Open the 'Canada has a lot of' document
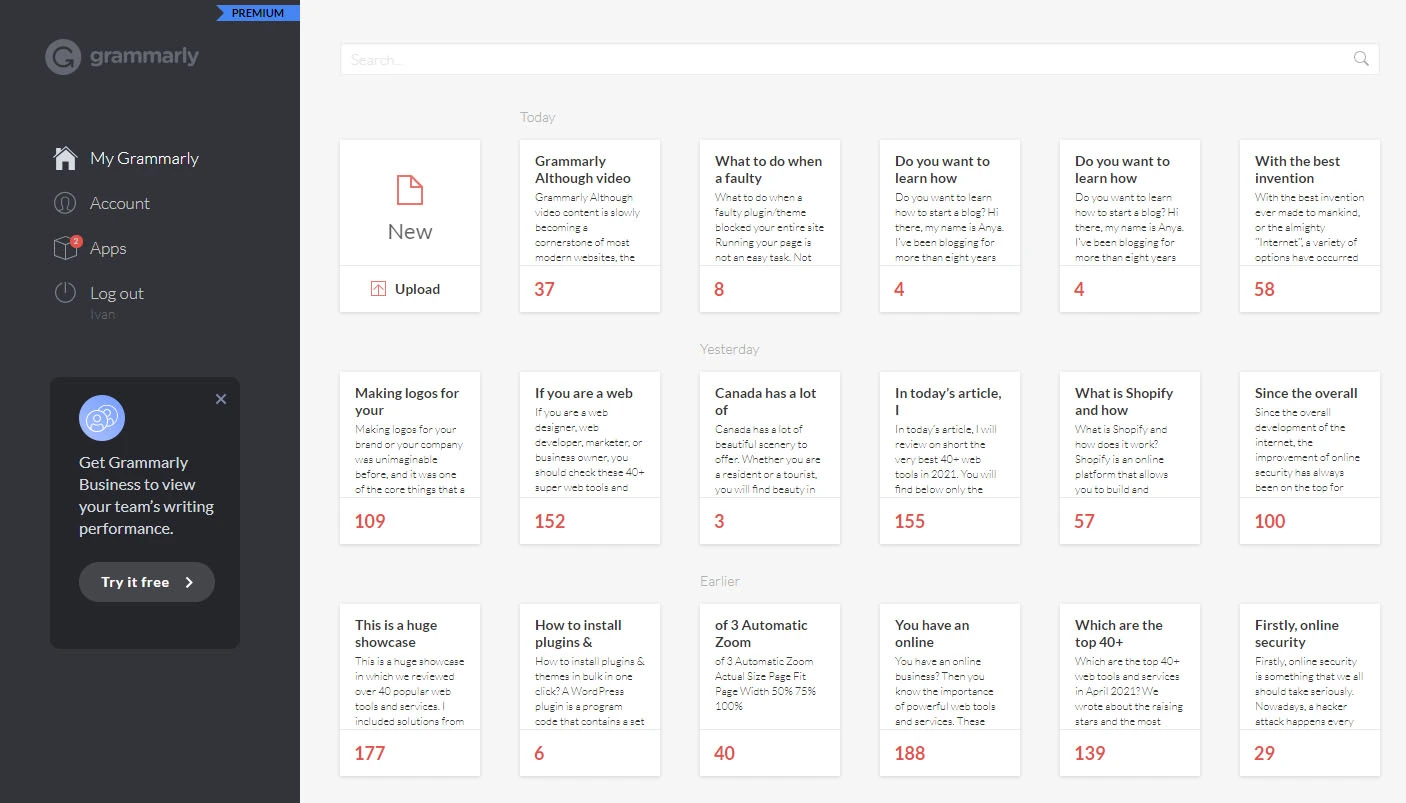The height and width of the screenshot is (803, 1406). [x=770, y=458]
